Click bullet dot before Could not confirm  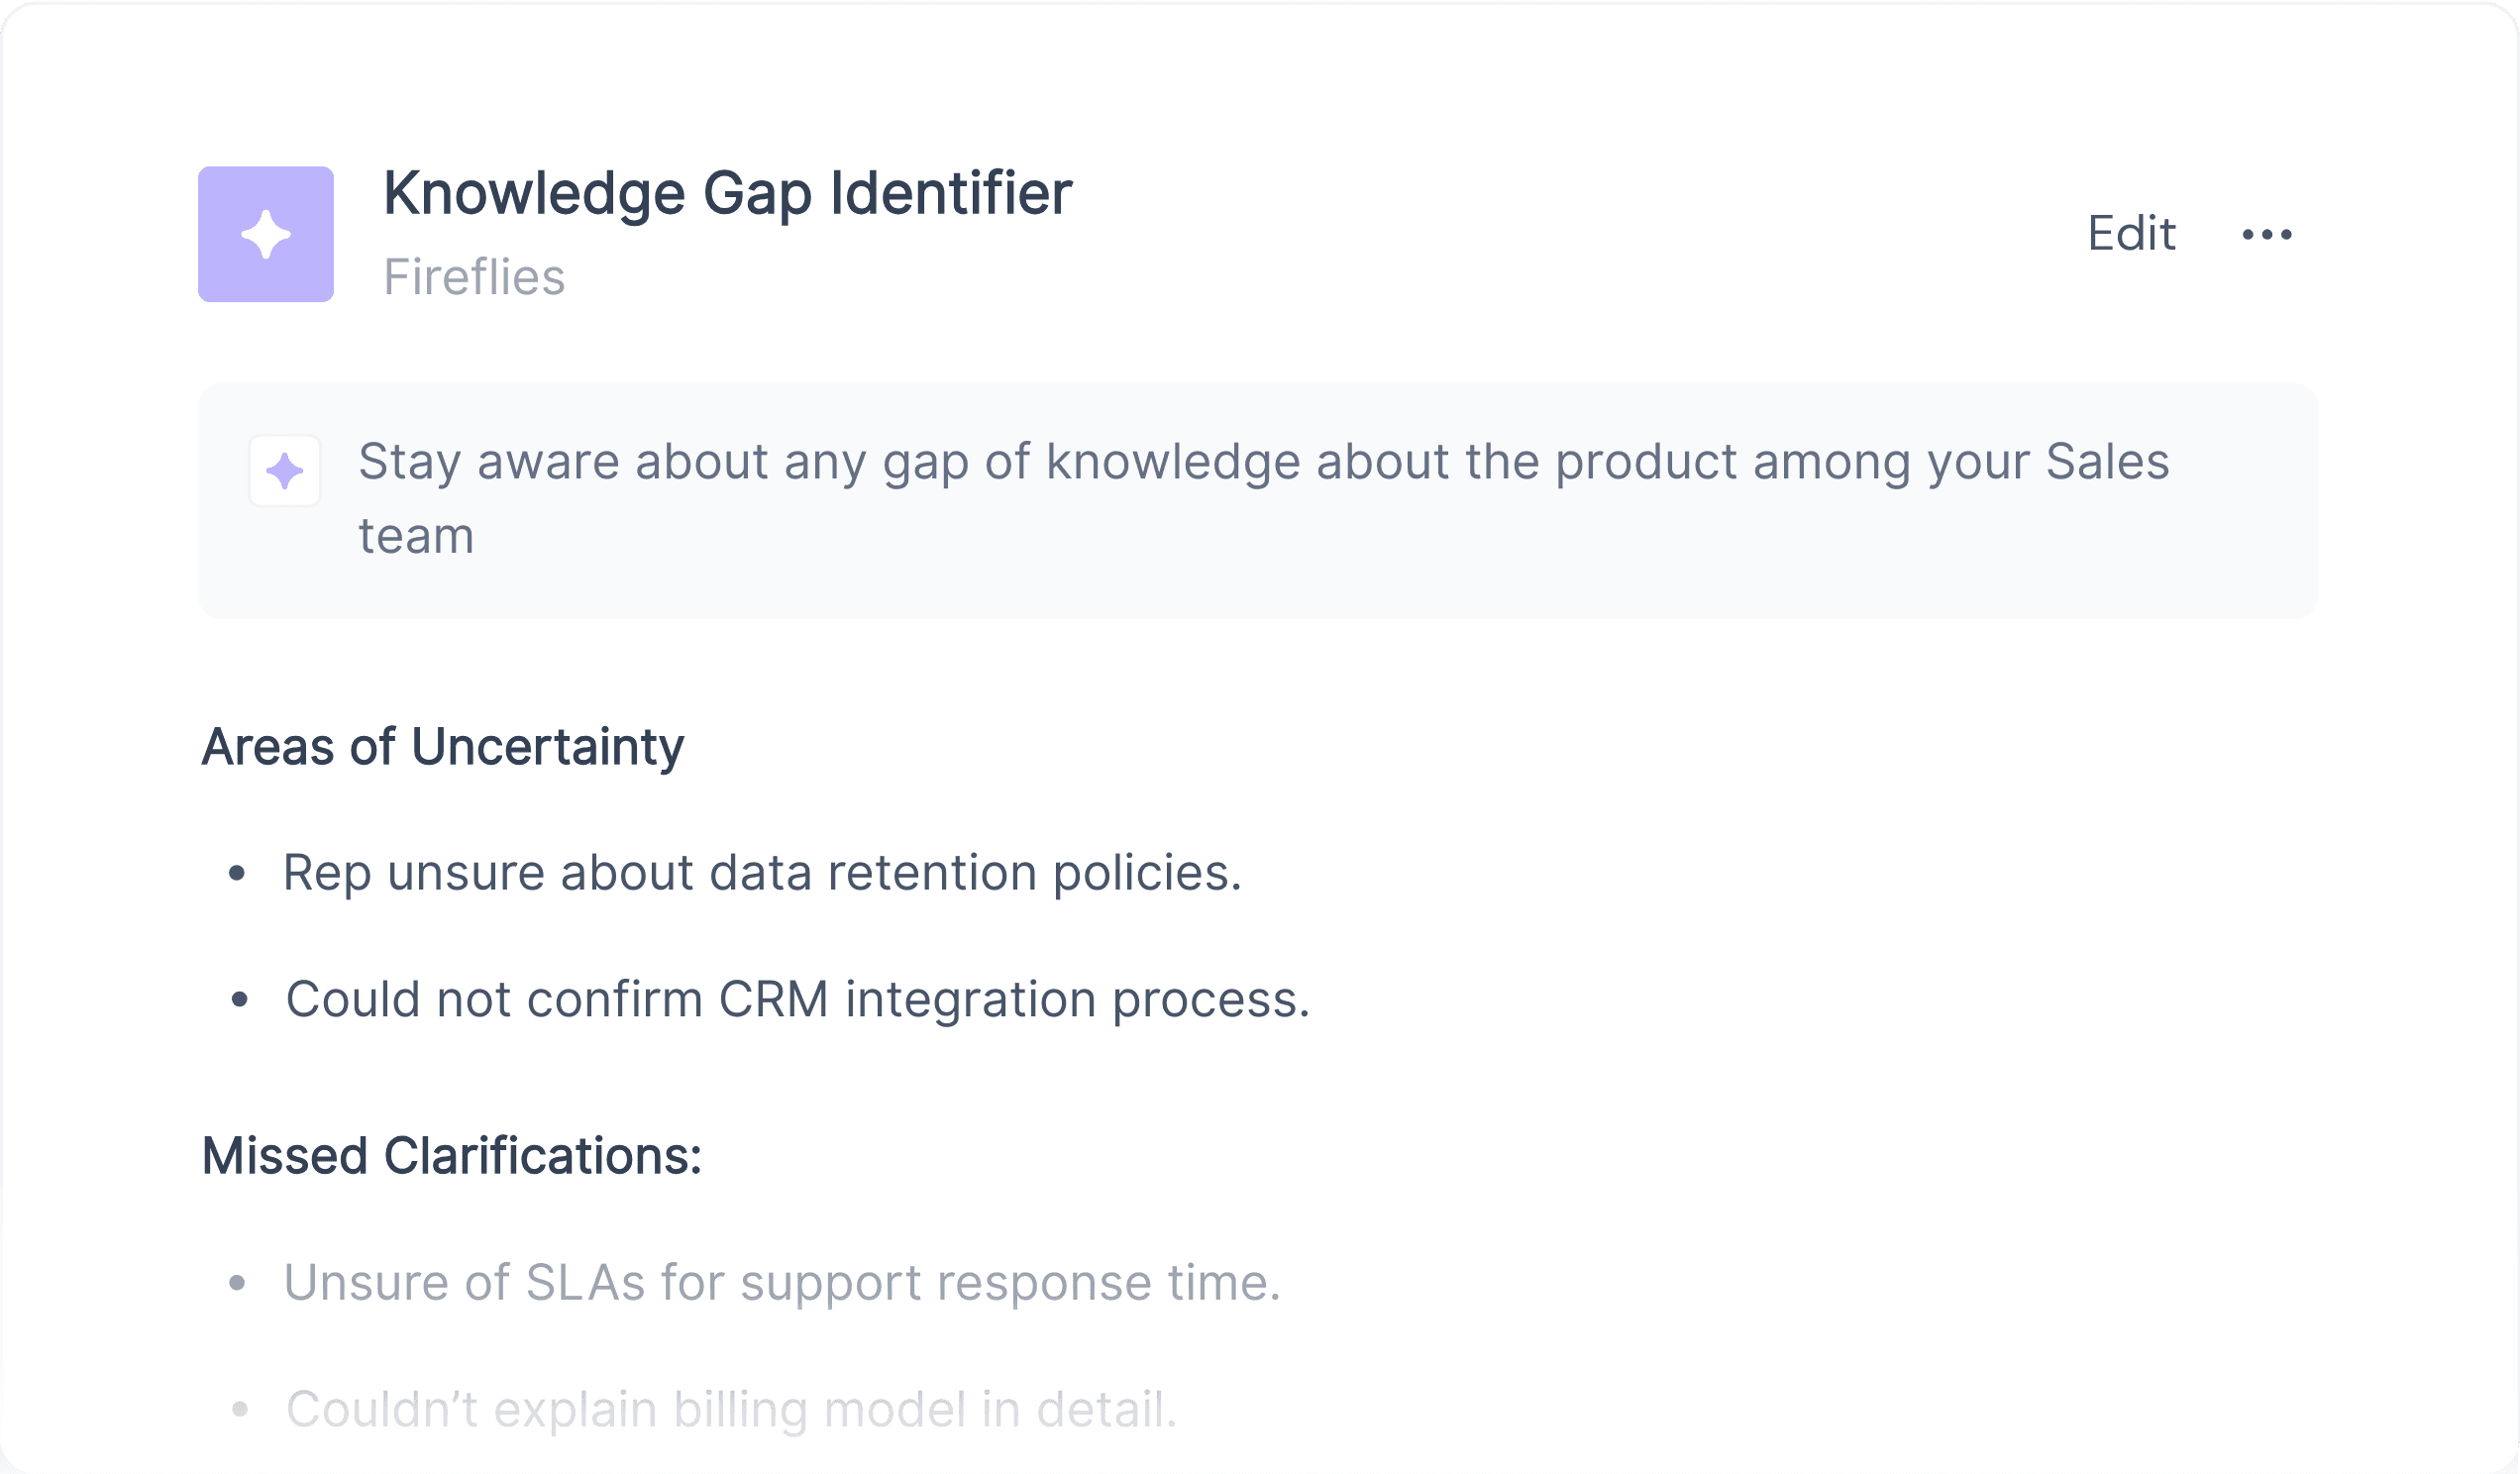[x=240, y=1000]
